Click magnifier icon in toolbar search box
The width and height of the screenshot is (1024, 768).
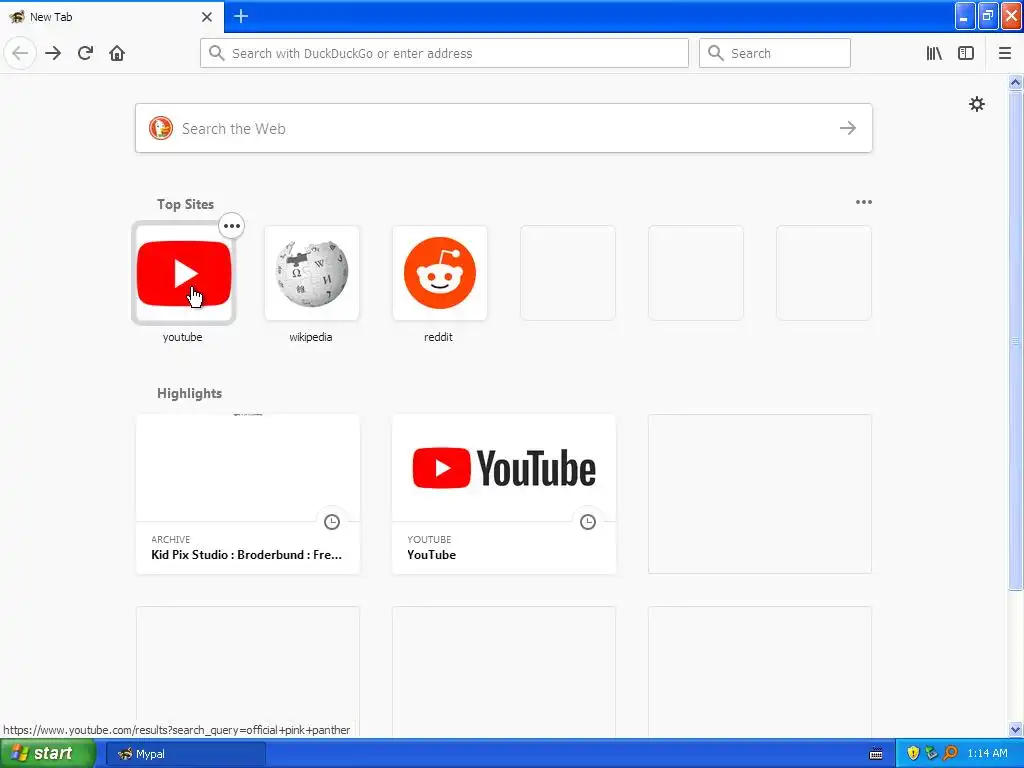pyautogui.click(x=716, y=53)
